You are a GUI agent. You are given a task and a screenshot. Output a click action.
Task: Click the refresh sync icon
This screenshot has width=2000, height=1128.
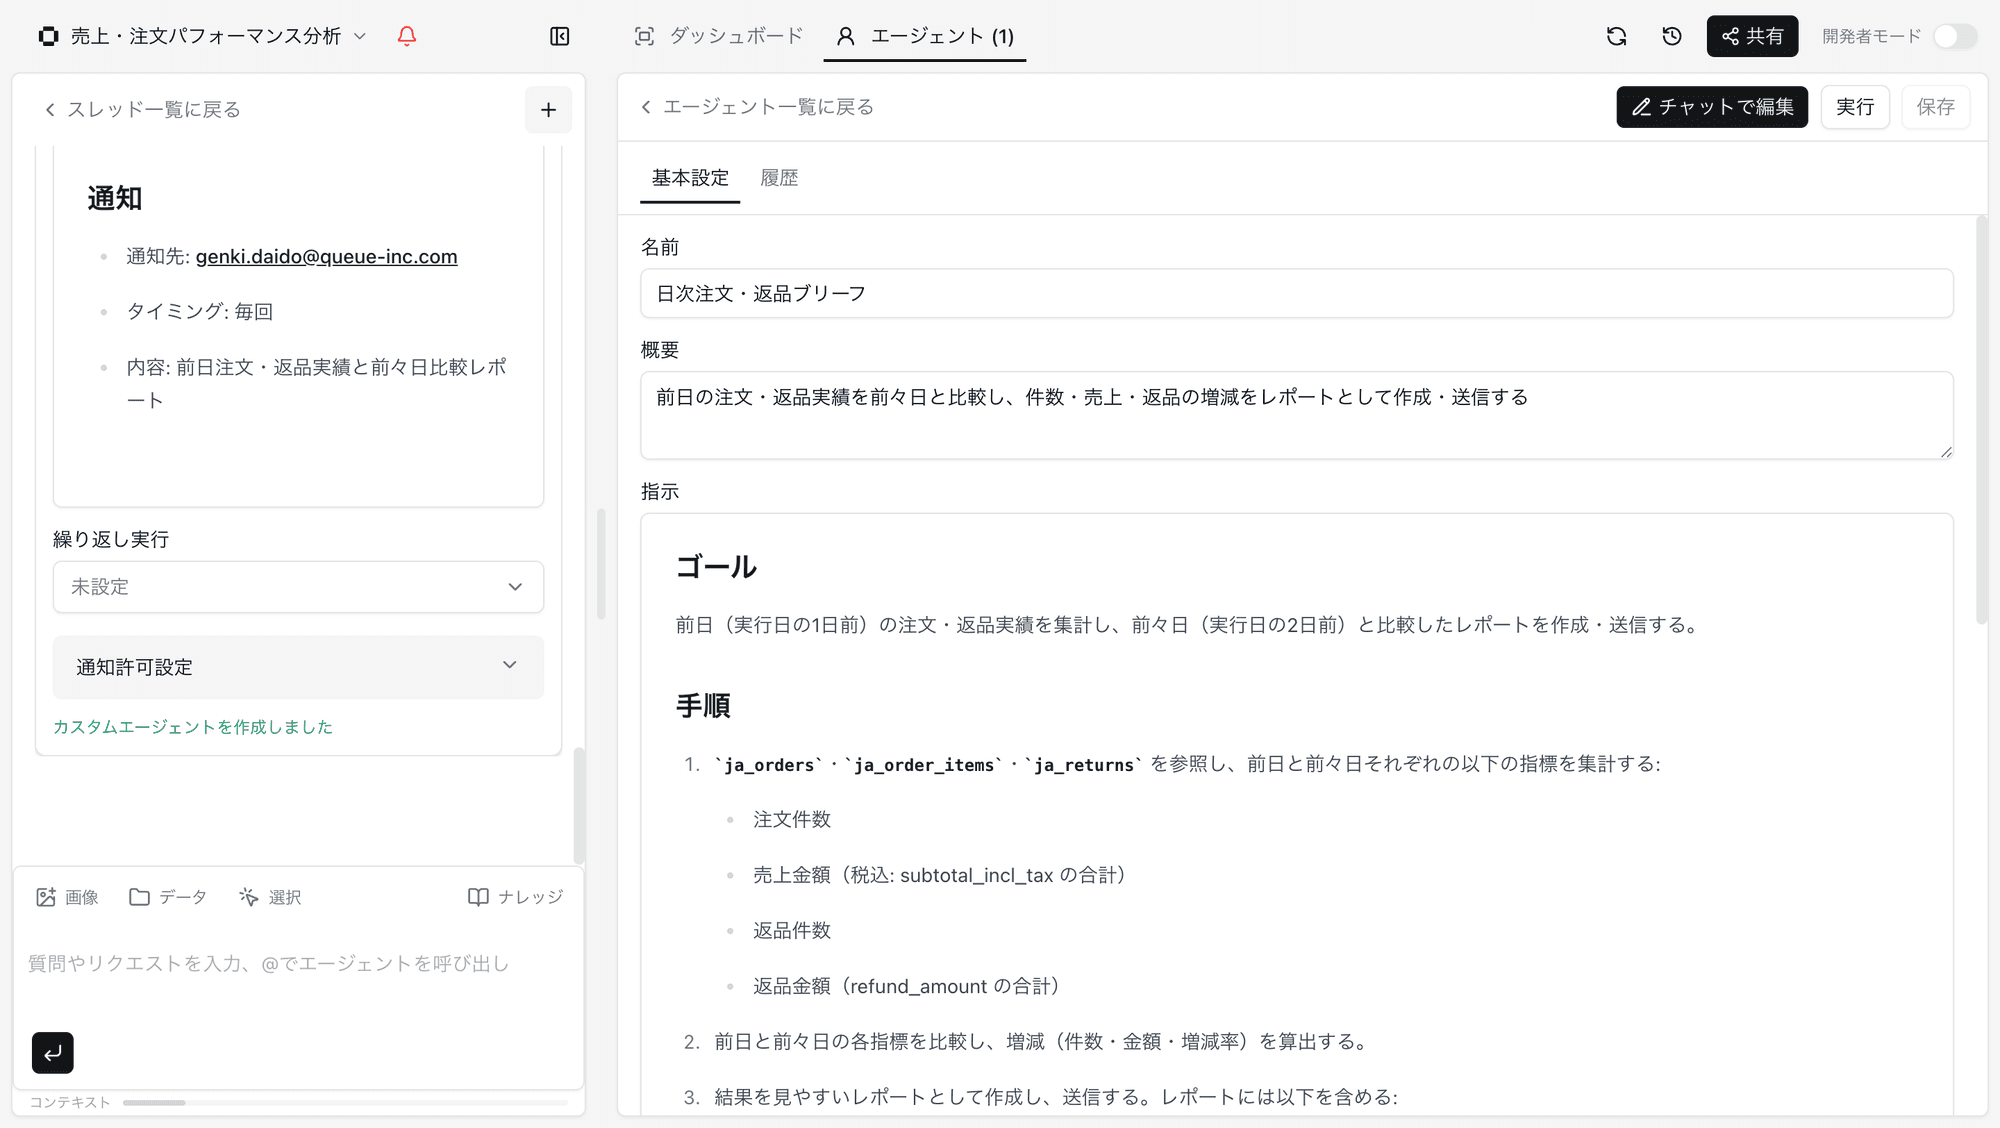pyautogui.click(x=1616, y=36)
